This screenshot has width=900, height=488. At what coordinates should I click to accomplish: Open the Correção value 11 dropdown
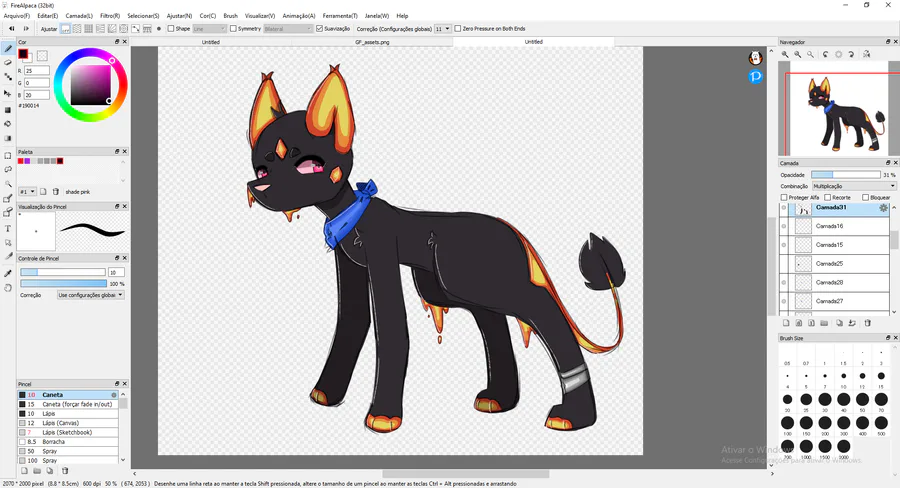(x=443, y=29)
